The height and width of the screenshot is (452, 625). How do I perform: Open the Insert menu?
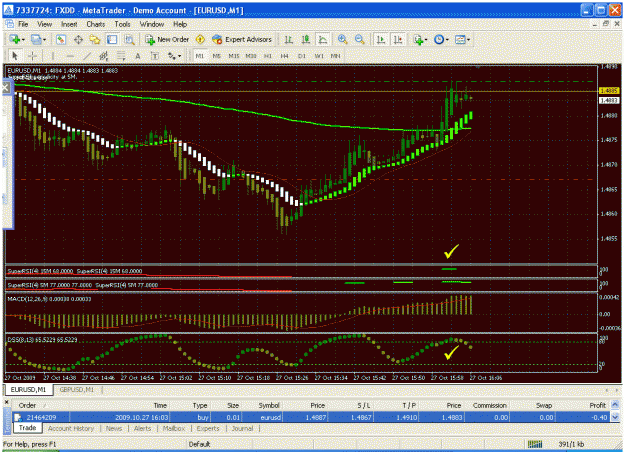pyautogui.click(x=69, y=24)
